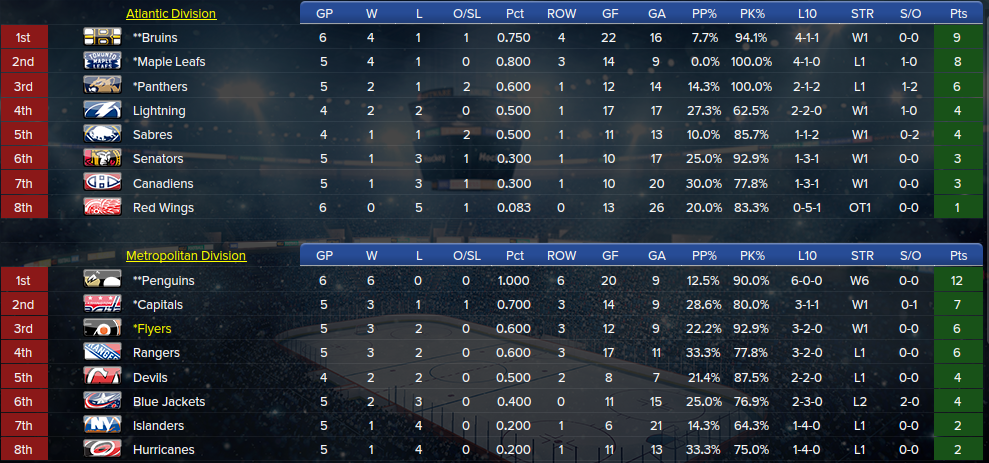Click the Hurricanes team logo
This screenshot has height=463, width=989.
(x=102, y=450)
